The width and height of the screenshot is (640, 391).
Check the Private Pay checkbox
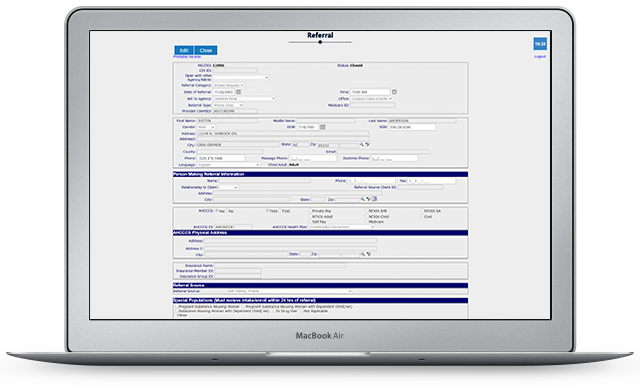[310, 211]
